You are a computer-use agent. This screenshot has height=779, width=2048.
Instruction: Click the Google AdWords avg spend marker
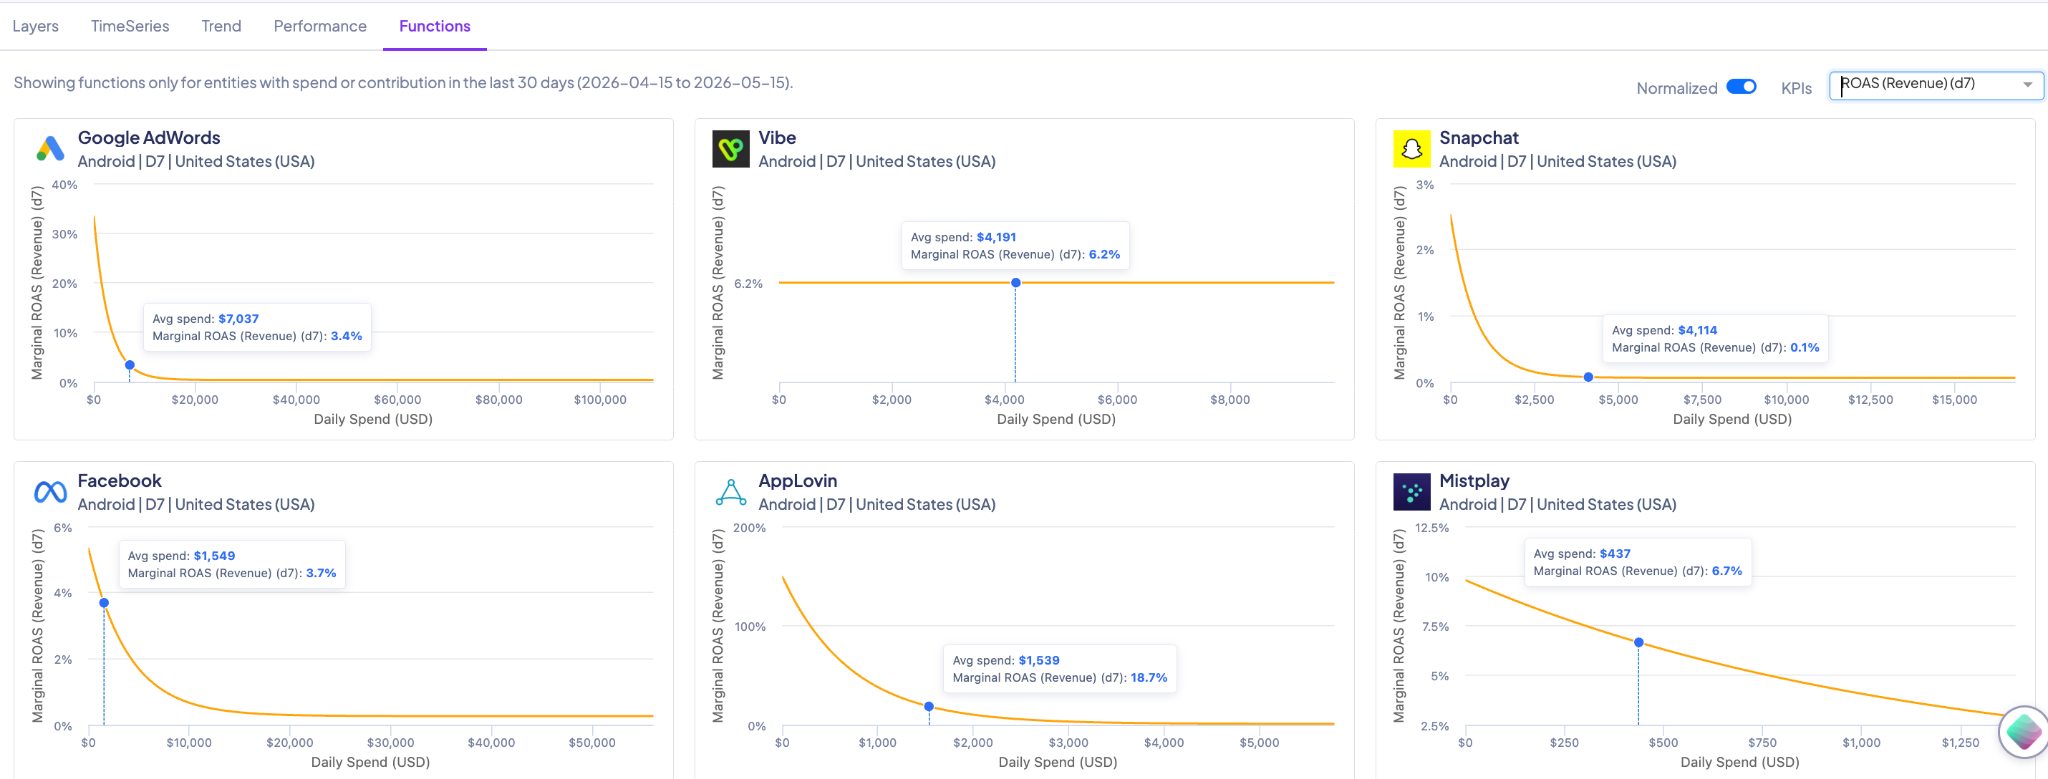tap(130, 365)
